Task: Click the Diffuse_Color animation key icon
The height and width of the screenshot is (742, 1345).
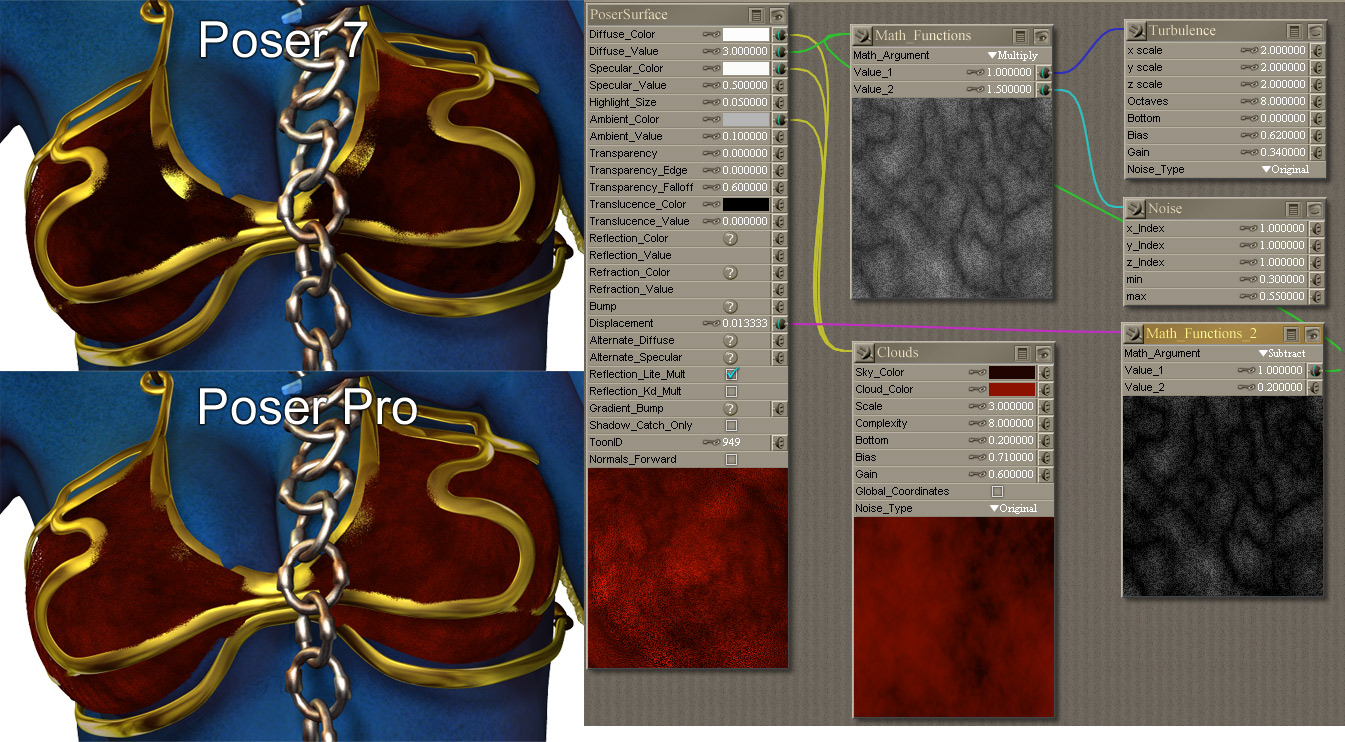Action: 711,34
